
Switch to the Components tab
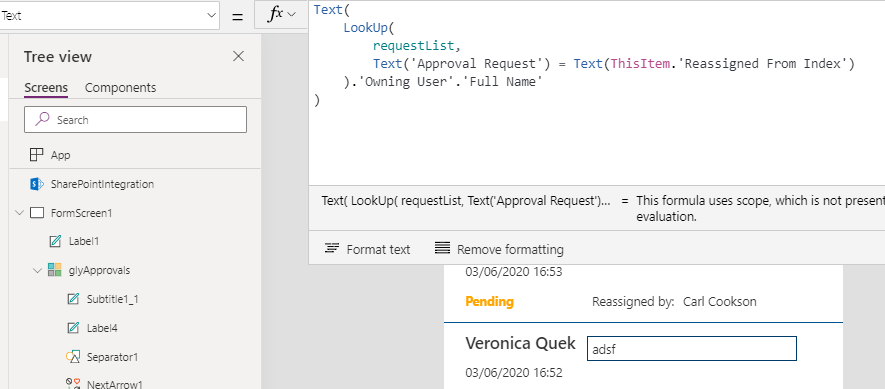pyautogui.click(x=120, y=88)
